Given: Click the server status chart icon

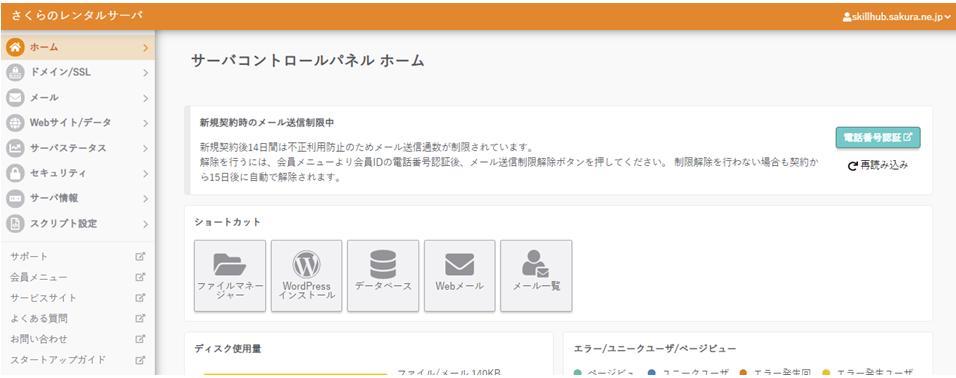Looking at the screenshot, I should pyautogui.click(x=15, y=148).
